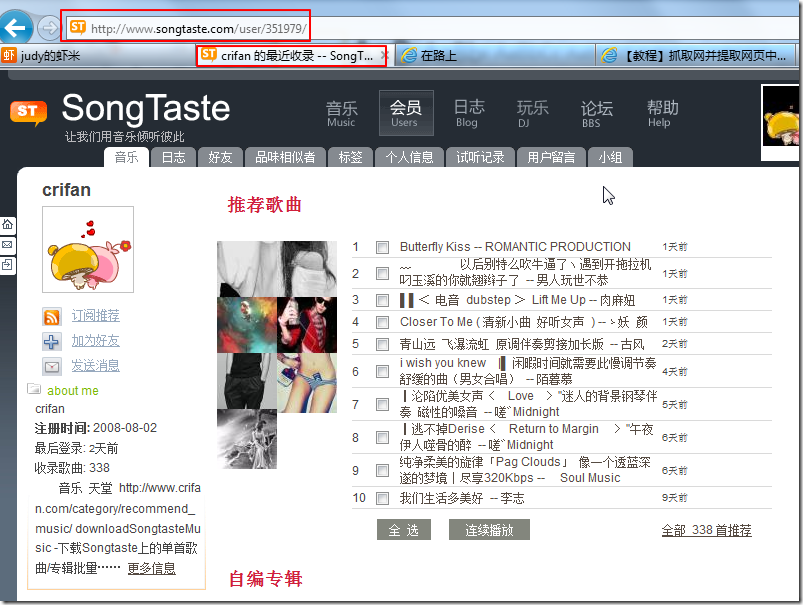Click the mail icon on left sidebar

tap(8, 245)
